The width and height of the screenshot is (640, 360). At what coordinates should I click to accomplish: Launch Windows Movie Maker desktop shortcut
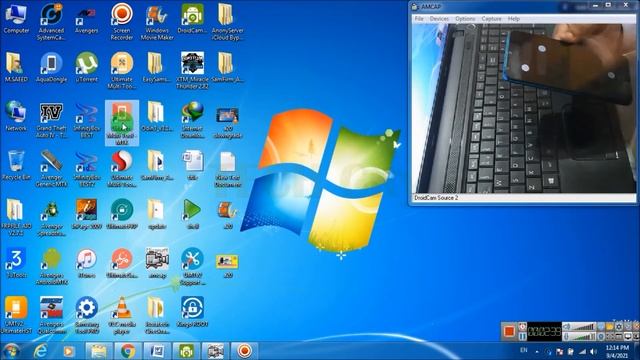click(157, 22)
